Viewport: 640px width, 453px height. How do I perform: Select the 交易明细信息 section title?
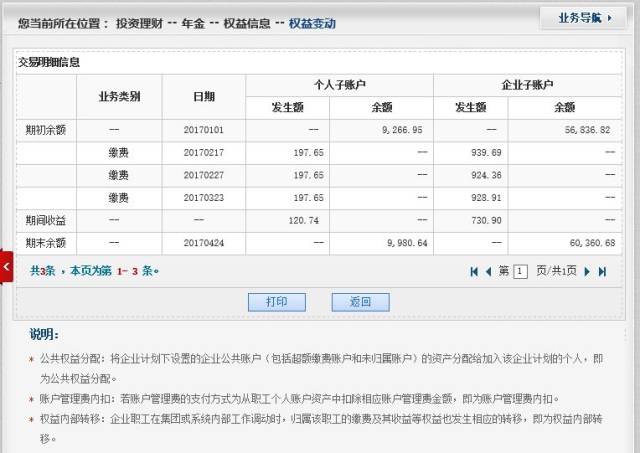(49, 62)
